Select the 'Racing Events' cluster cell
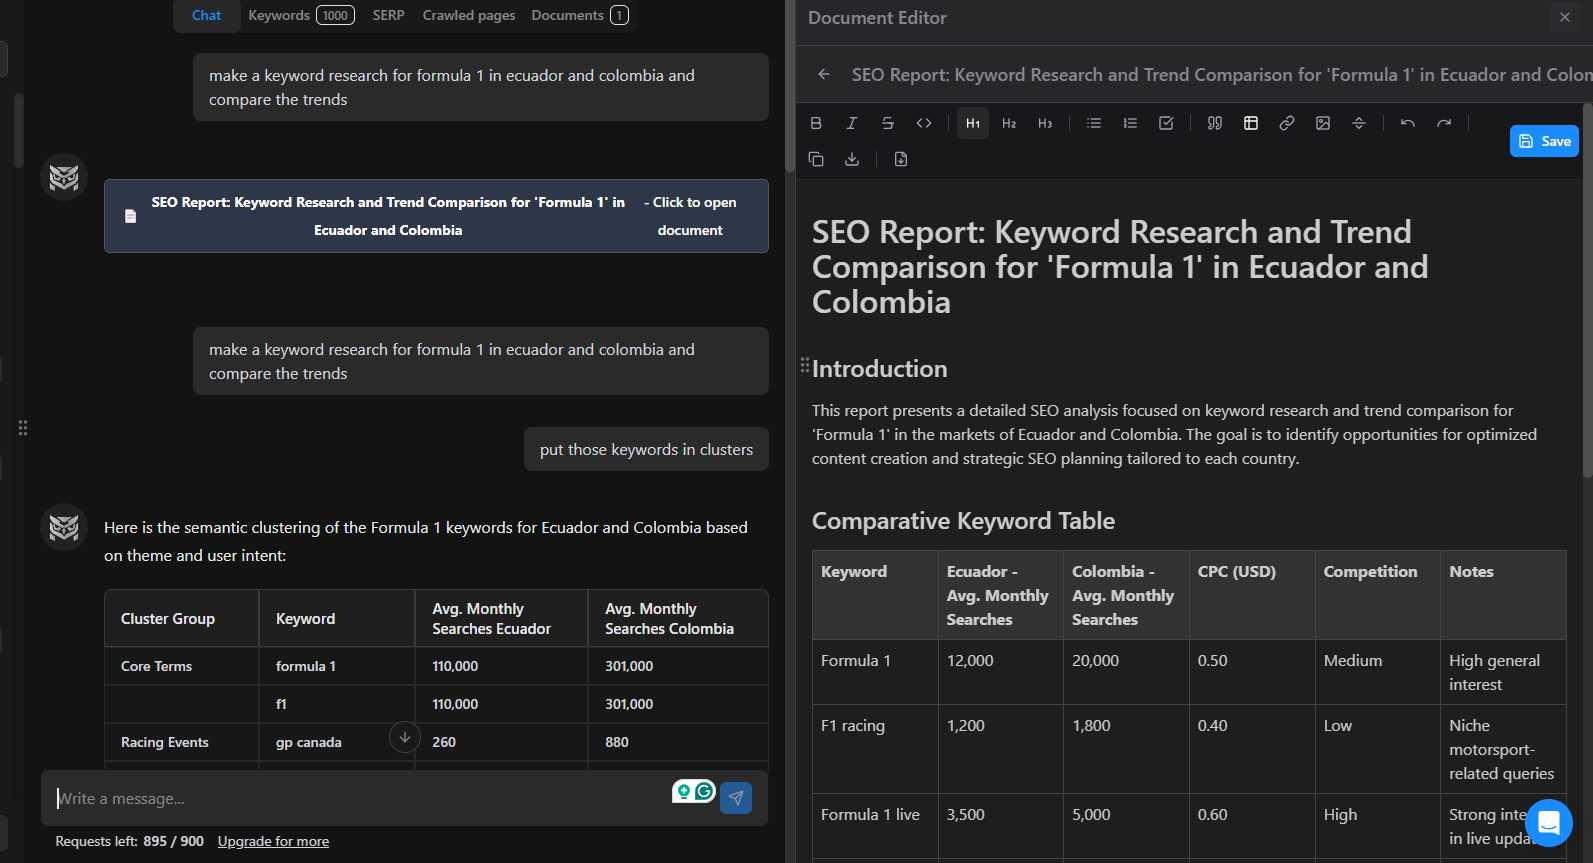Image resolution: width=1593 pixels, height=863 pixels. [x=181, y=742]
